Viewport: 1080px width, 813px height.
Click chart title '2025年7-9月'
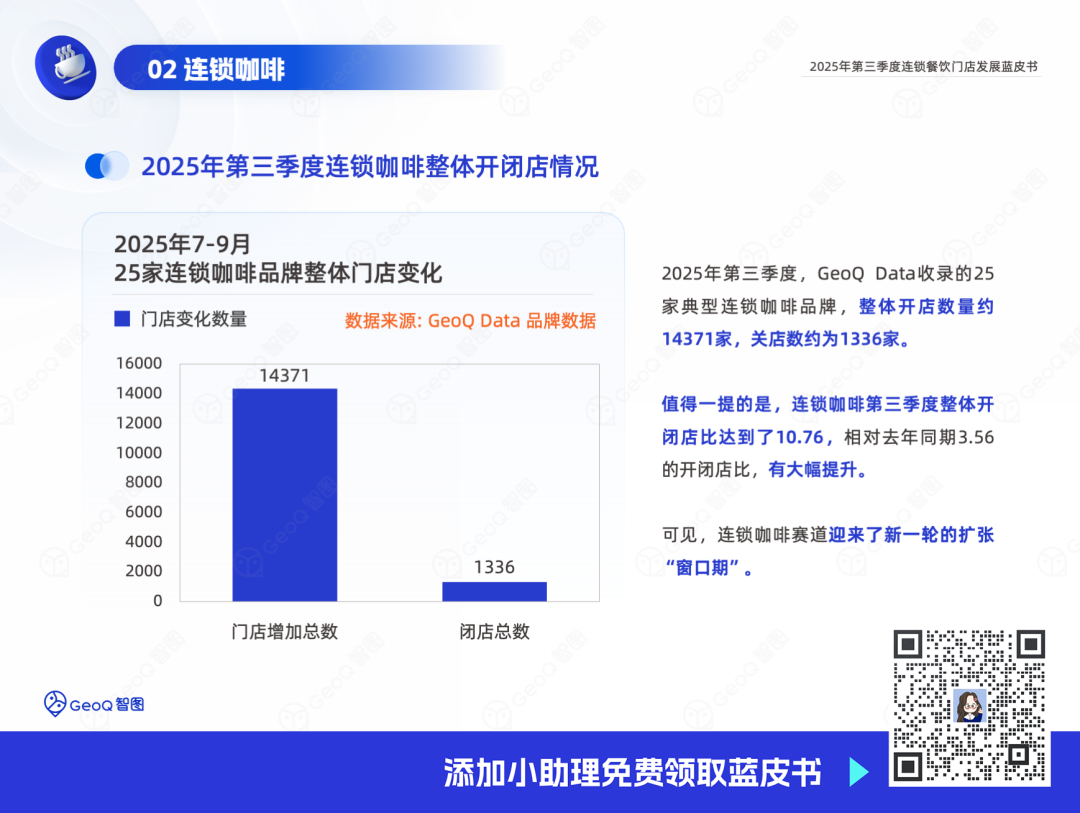click(x=183, y=244)
